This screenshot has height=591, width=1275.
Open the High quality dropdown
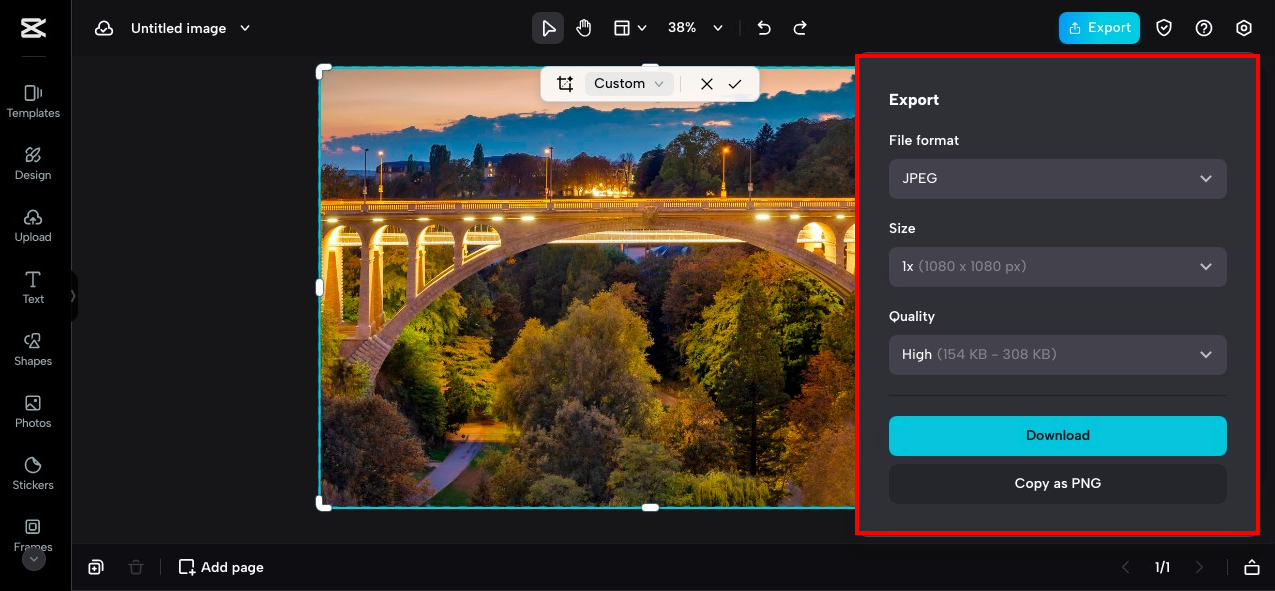click(1057, 355)
